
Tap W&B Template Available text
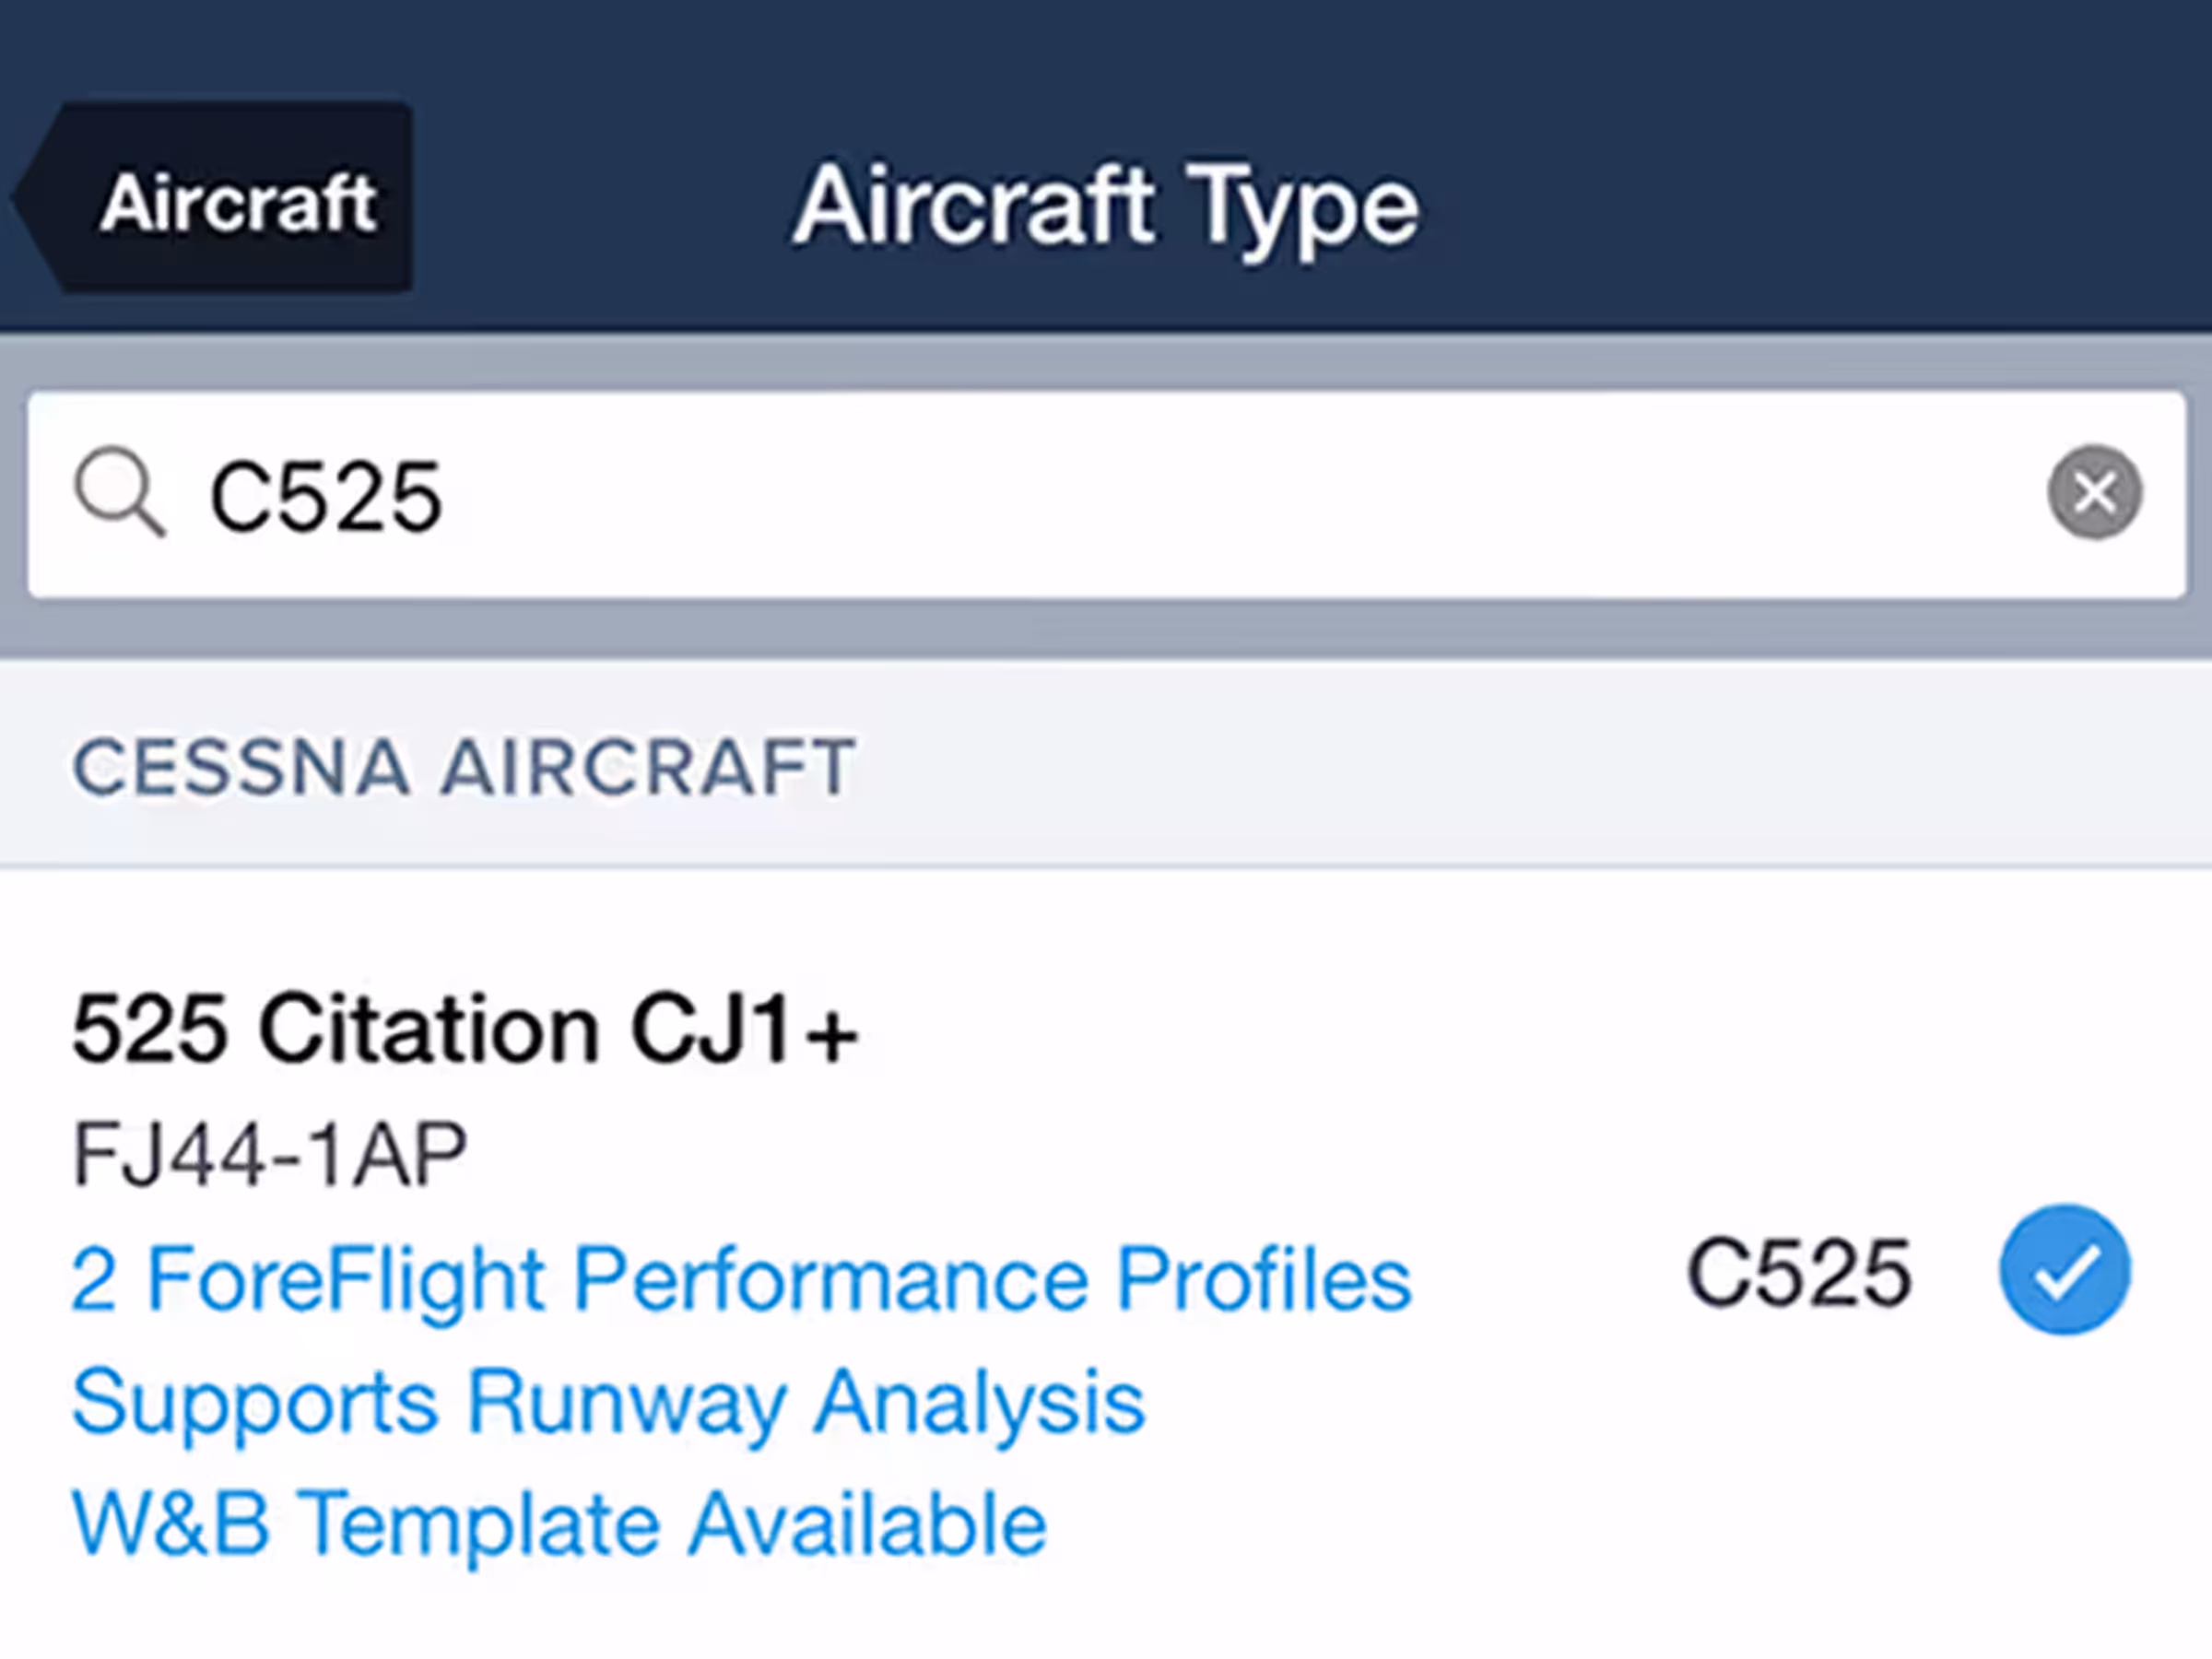click(559, 1523)
